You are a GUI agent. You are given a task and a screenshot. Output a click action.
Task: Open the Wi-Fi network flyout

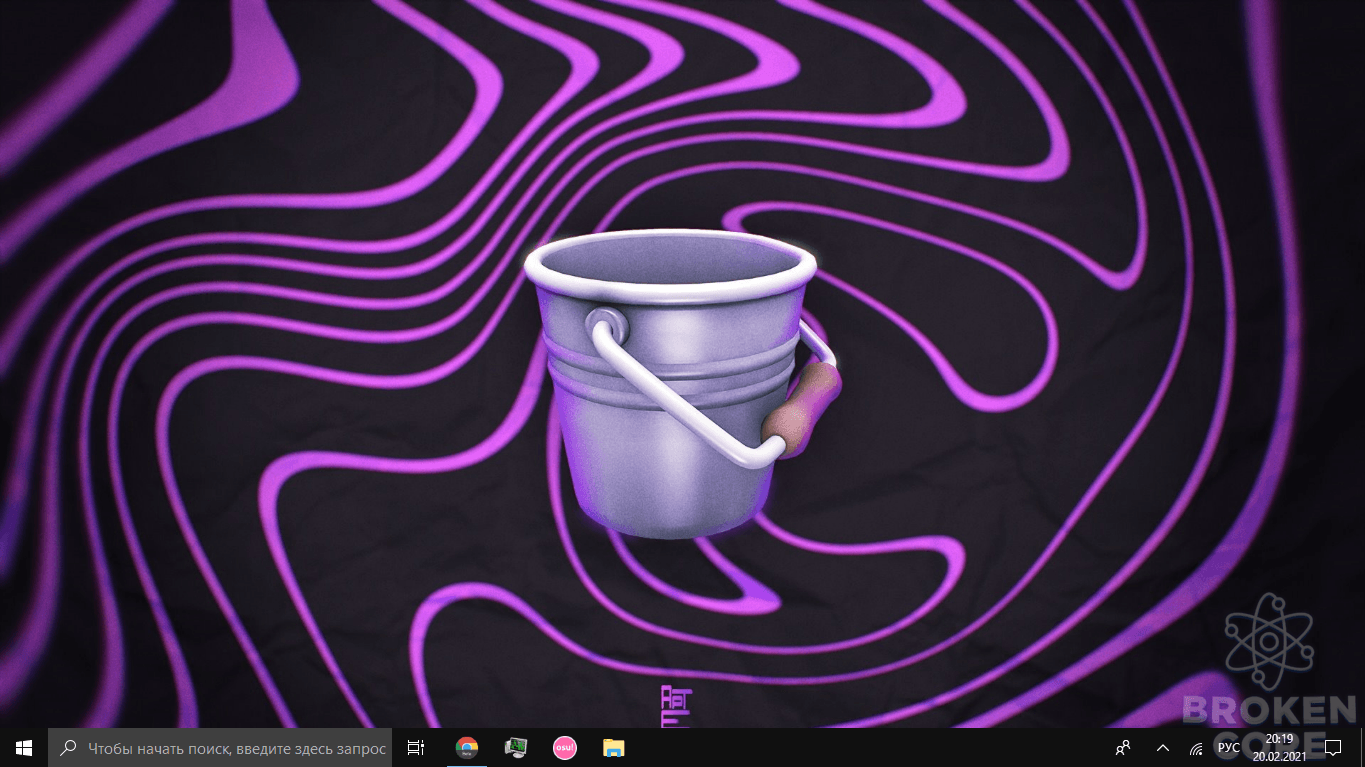click(1196, 748)
